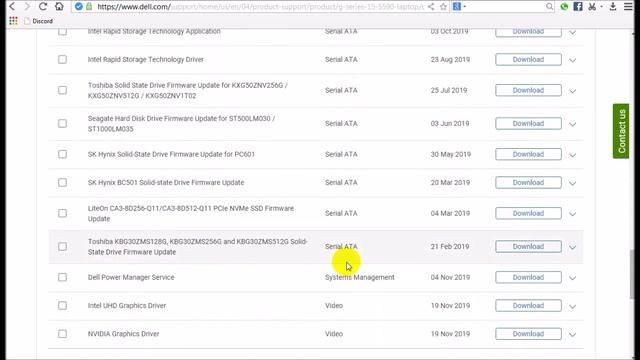Open the browser hamburger menu
The height and width of the screenshot is (360, 640).
pyautogui.click(x=628, y=7)
